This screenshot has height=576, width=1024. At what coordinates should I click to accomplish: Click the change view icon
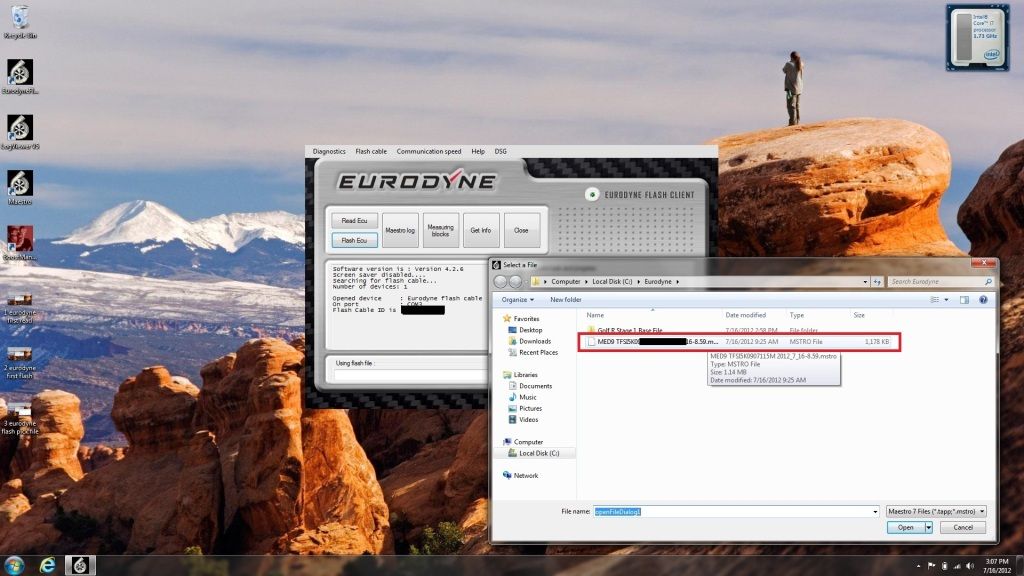[935, 300]
